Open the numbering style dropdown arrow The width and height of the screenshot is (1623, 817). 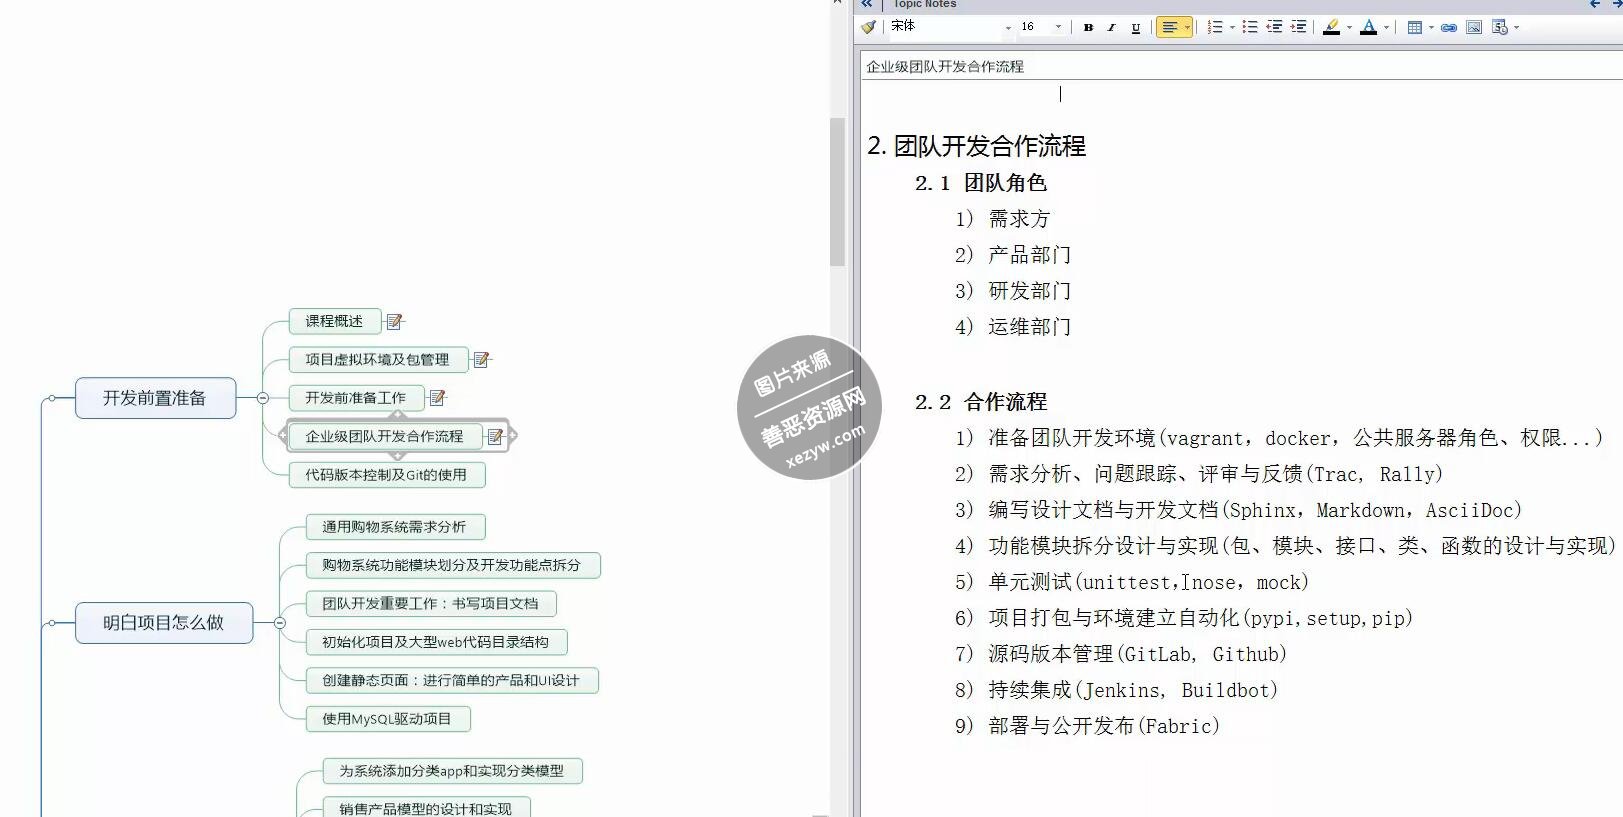(1232, 28)
